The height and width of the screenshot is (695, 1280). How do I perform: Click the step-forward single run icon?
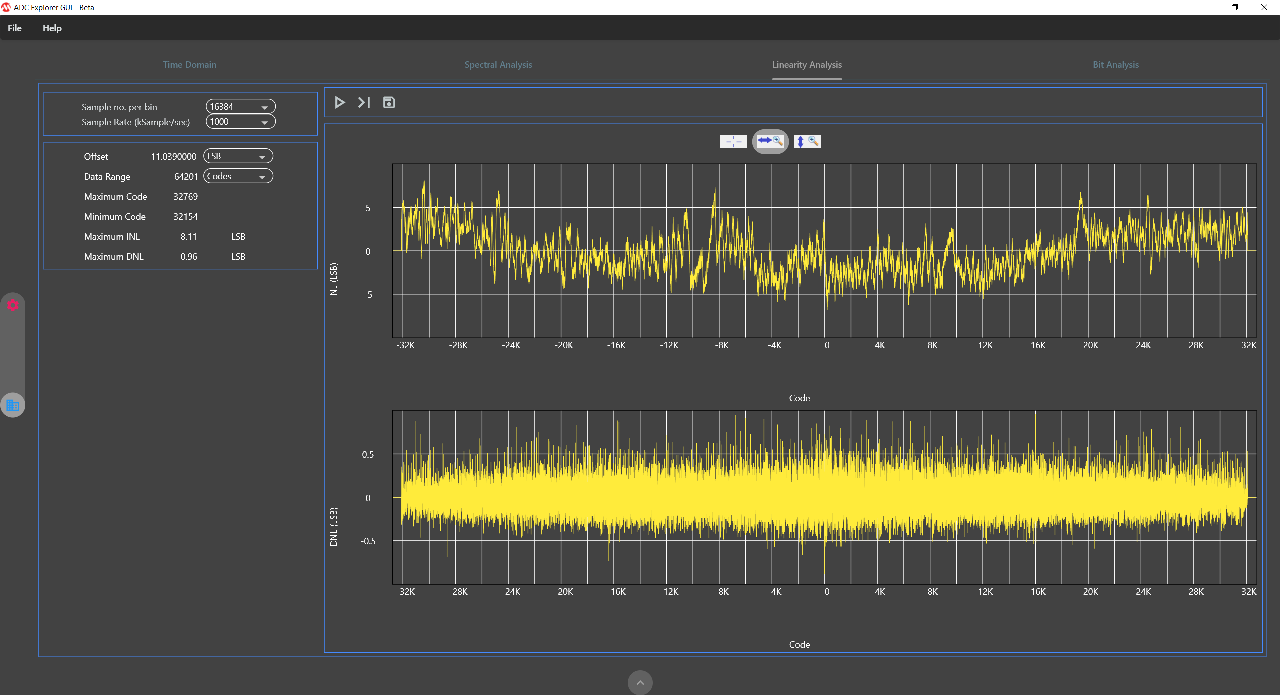(364, 102)
